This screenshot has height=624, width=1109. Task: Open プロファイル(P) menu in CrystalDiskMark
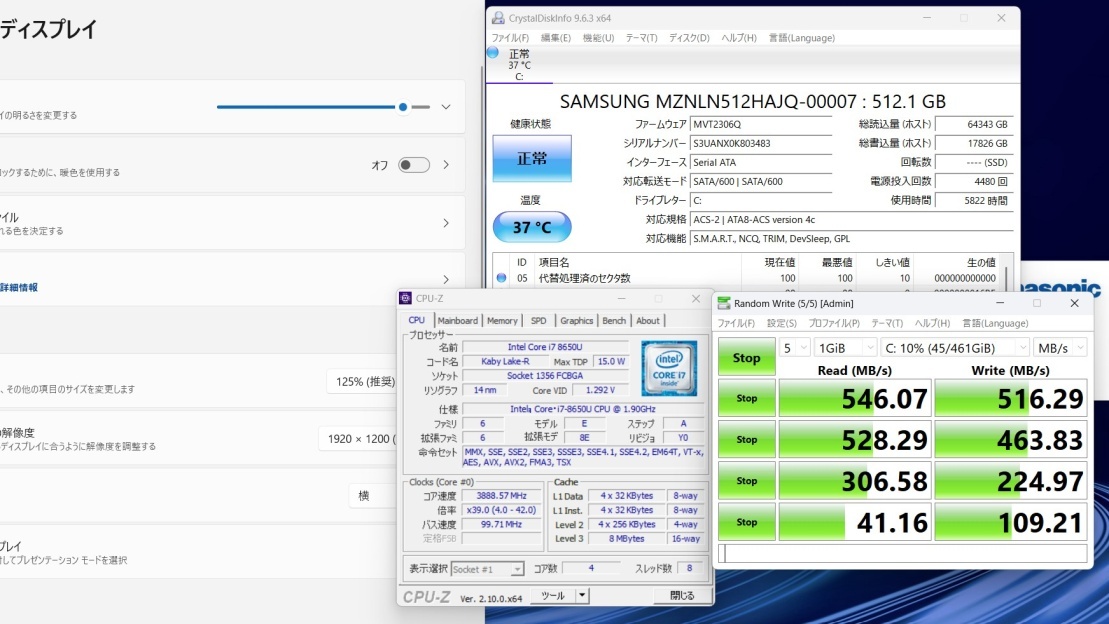pyautogui.click(x=834, y=323)
